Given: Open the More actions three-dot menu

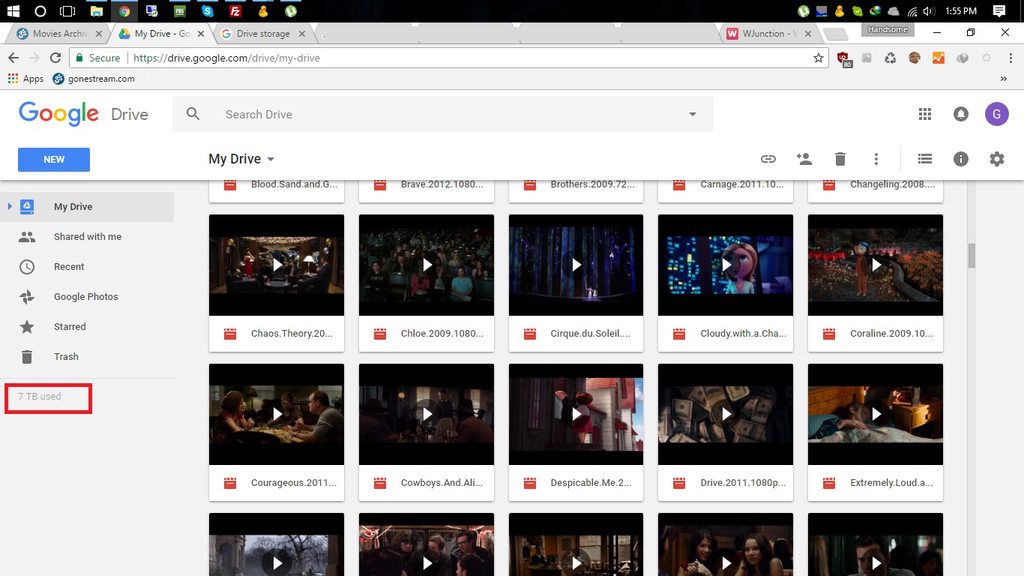Looking at the screenshot, I should click(x=876, y=159).
